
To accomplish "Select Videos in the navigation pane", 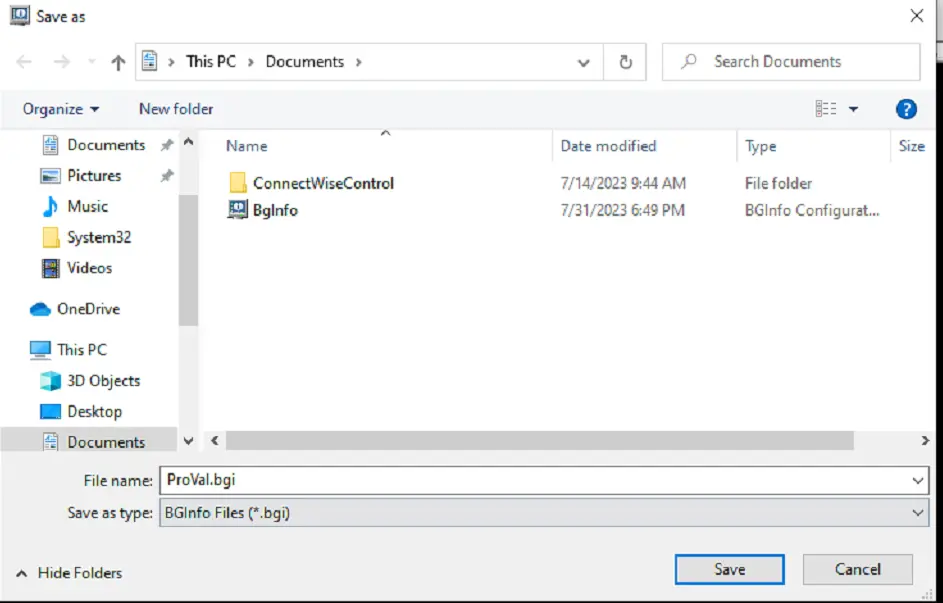I will (x=89, y=268).
